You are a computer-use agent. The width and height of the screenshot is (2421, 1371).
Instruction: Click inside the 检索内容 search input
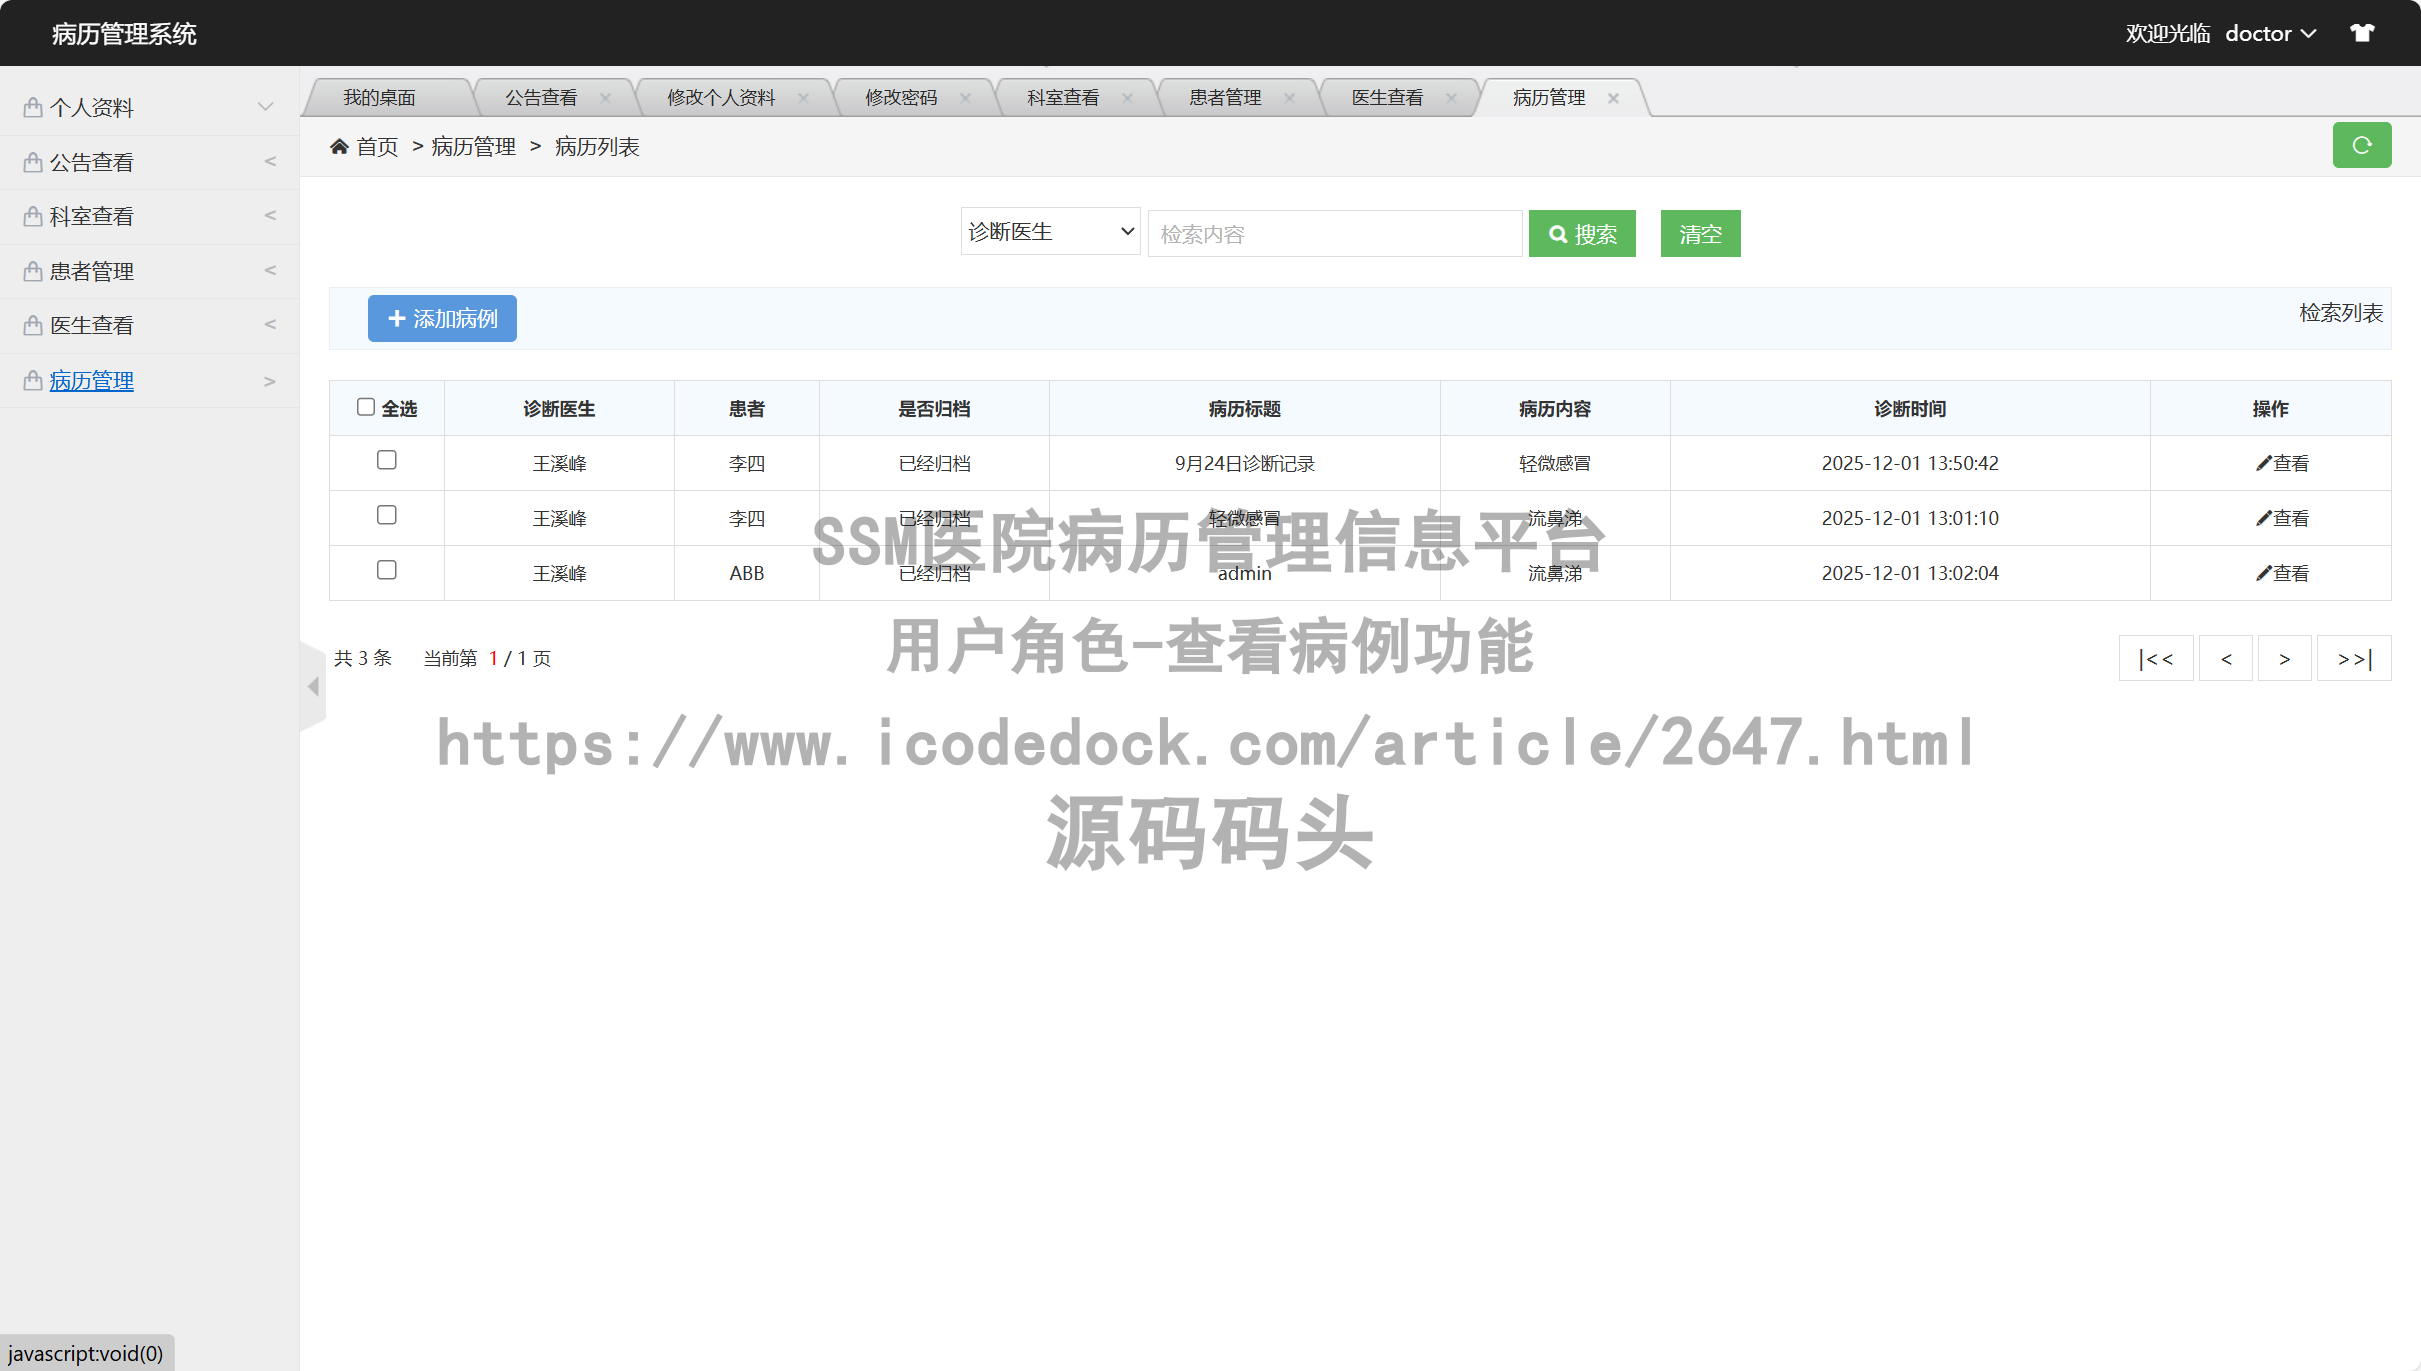[1335, 233]
